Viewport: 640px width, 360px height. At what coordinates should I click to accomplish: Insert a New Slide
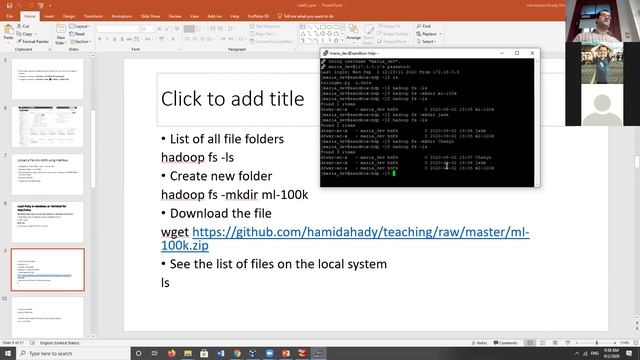(60, 34)
